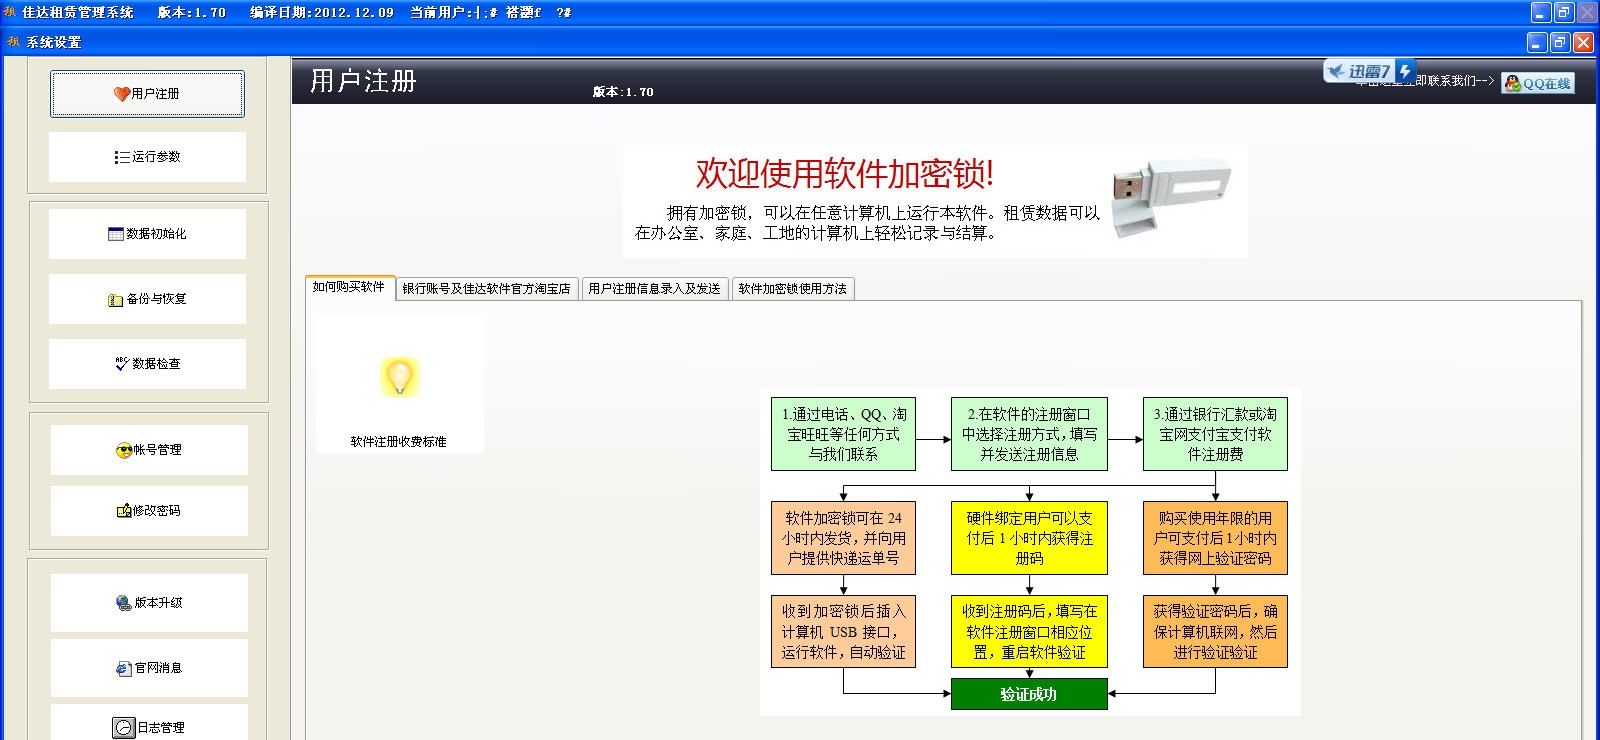The image size is (1600, 740).
Task: Click the clock icon beside 日志管理
Action: click(x=123, y=728)
